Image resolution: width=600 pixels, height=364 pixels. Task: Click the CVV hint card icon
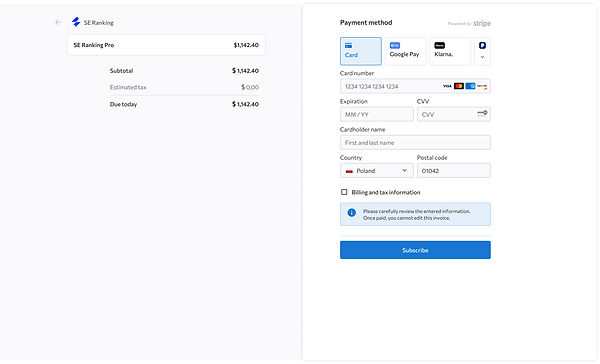coord(482,113)
